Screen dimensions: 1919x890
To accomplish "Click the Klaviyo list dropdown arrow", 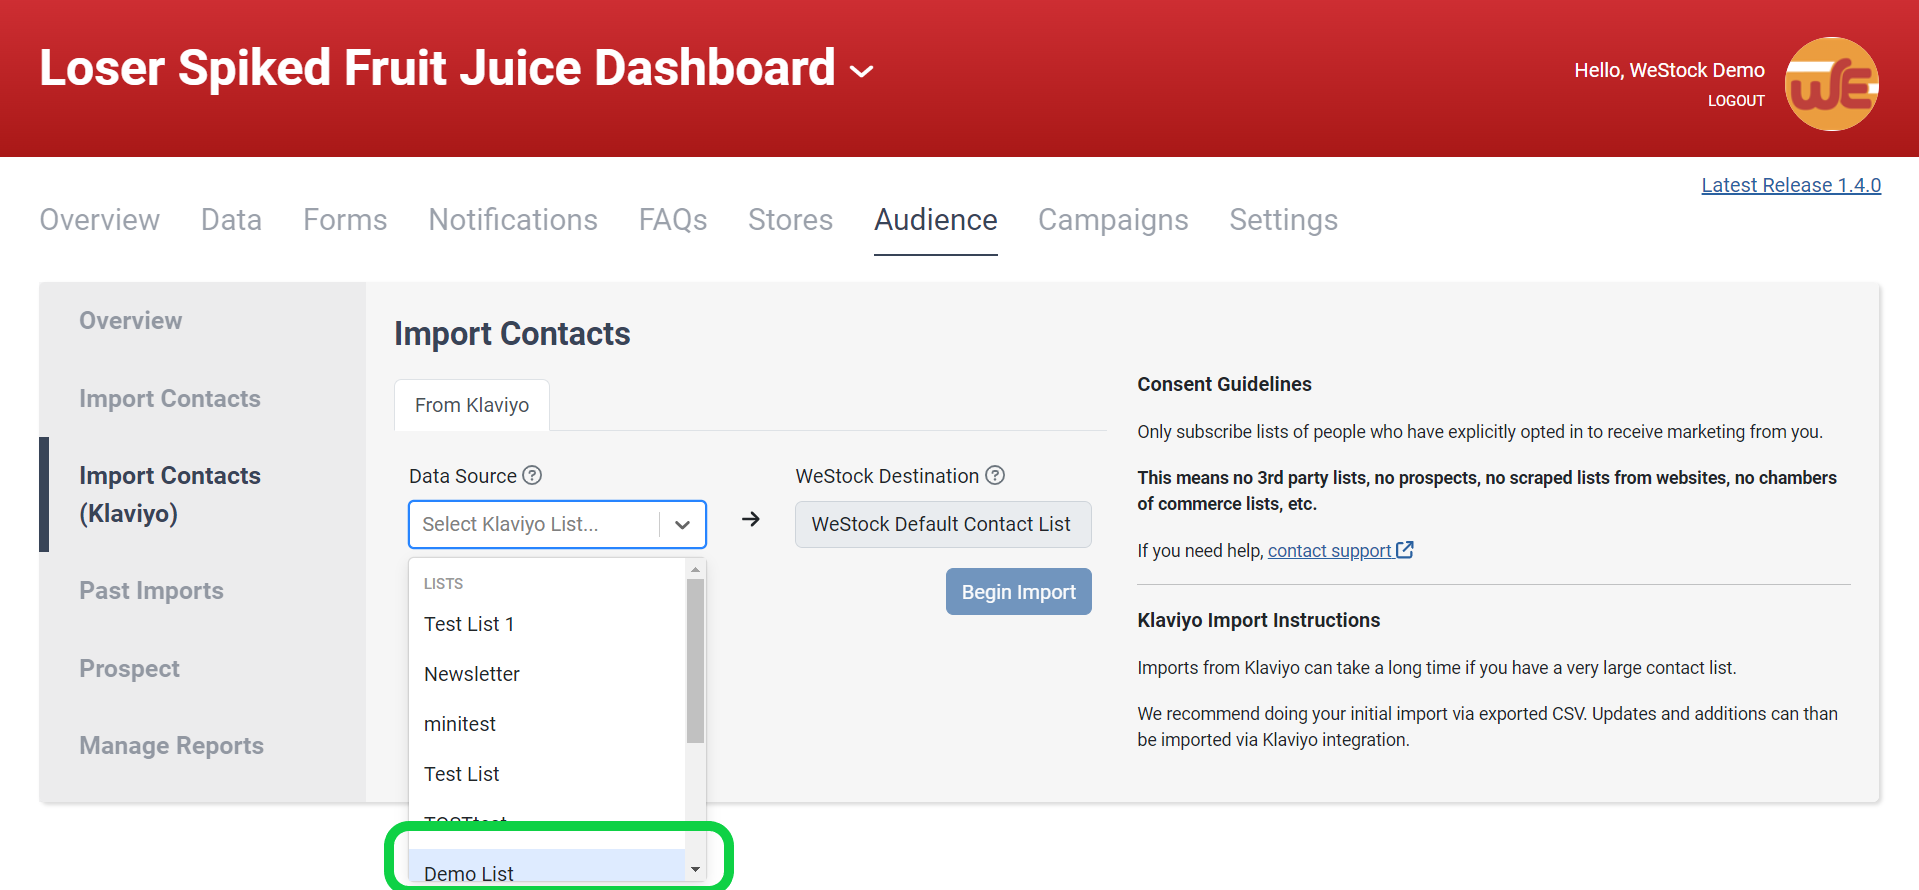I will tap(683, 524).
